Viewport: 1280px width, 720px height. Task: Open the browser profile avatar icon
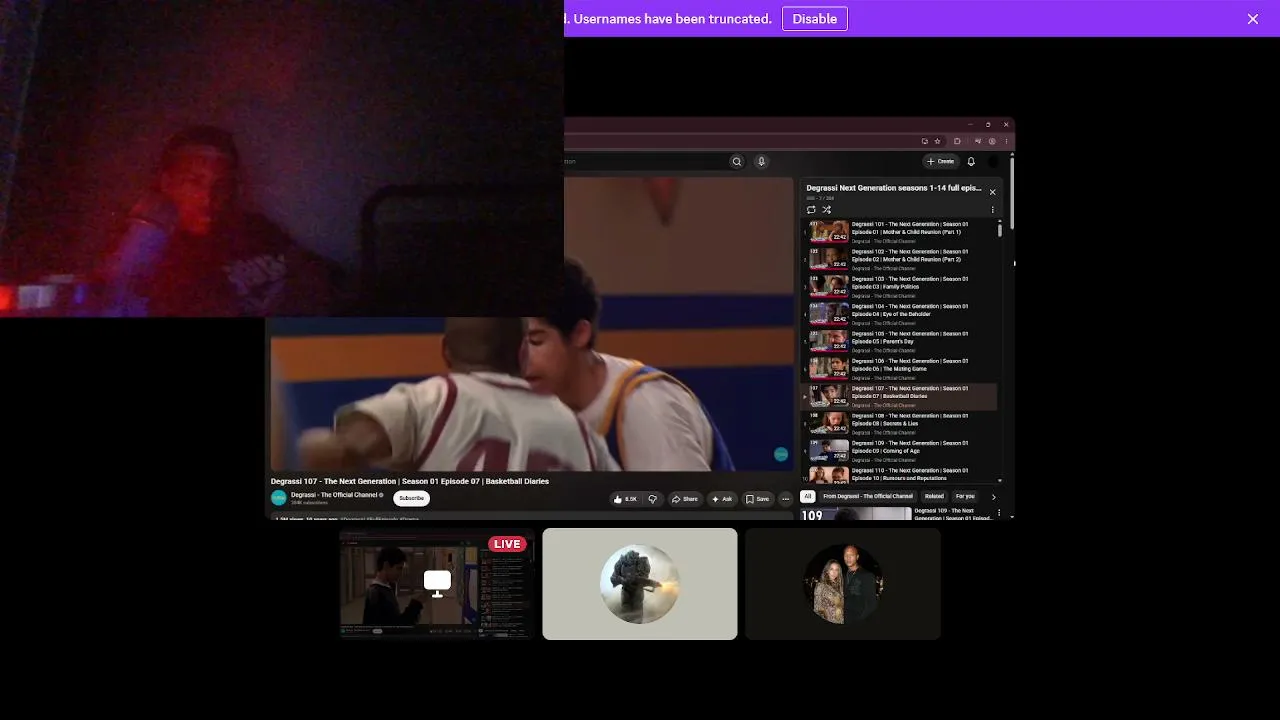[x=992, y=141]
